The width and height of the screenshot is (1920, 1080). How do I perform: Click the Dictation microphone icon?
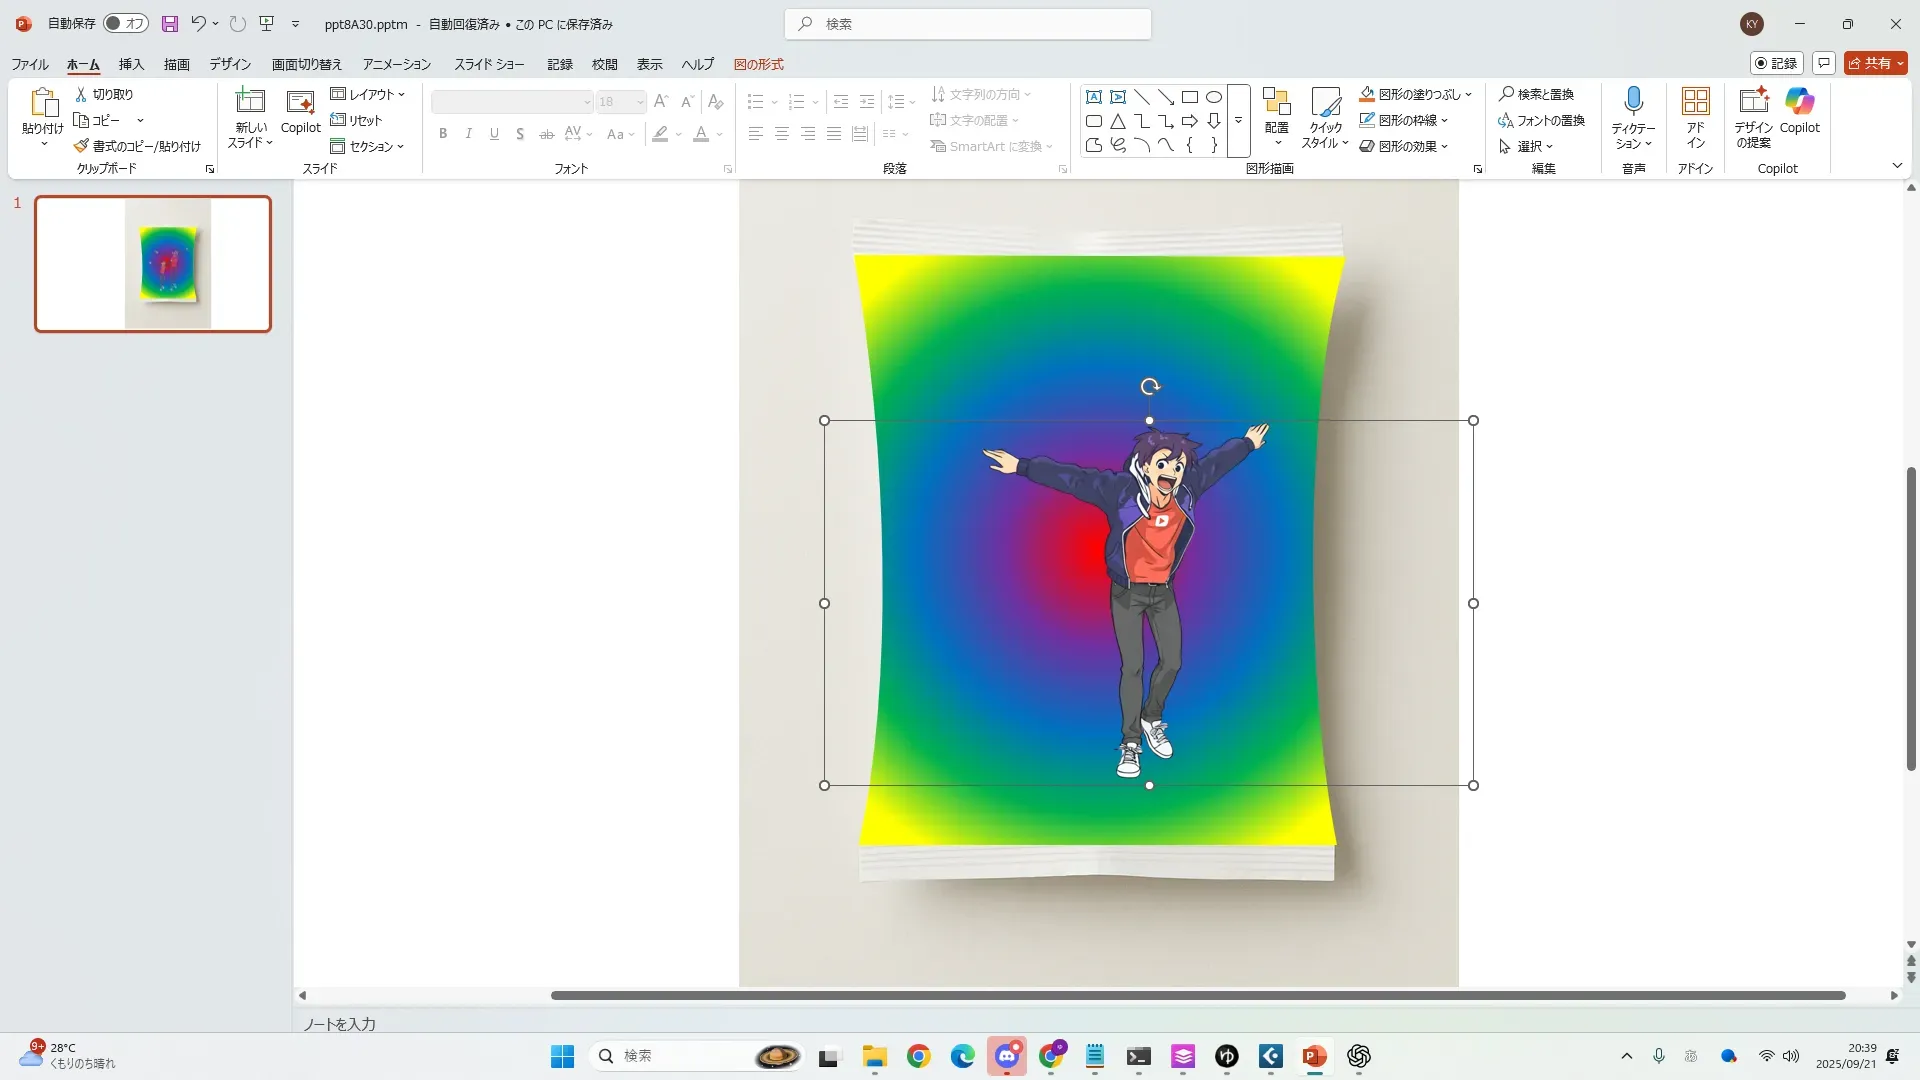1633,101
